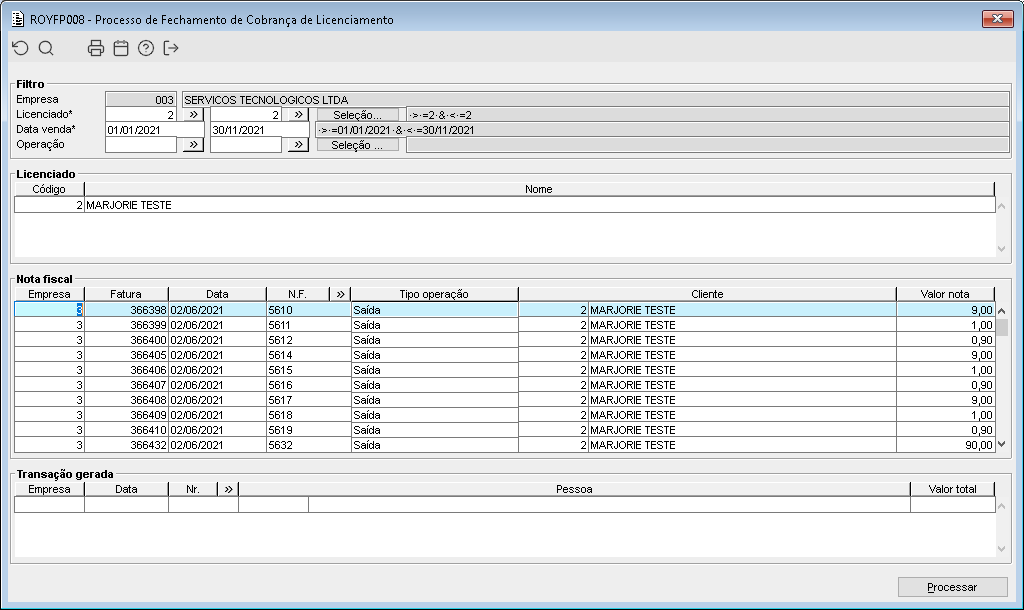
Task: Click the exit arrow toolbar icon
Action: 170,48
